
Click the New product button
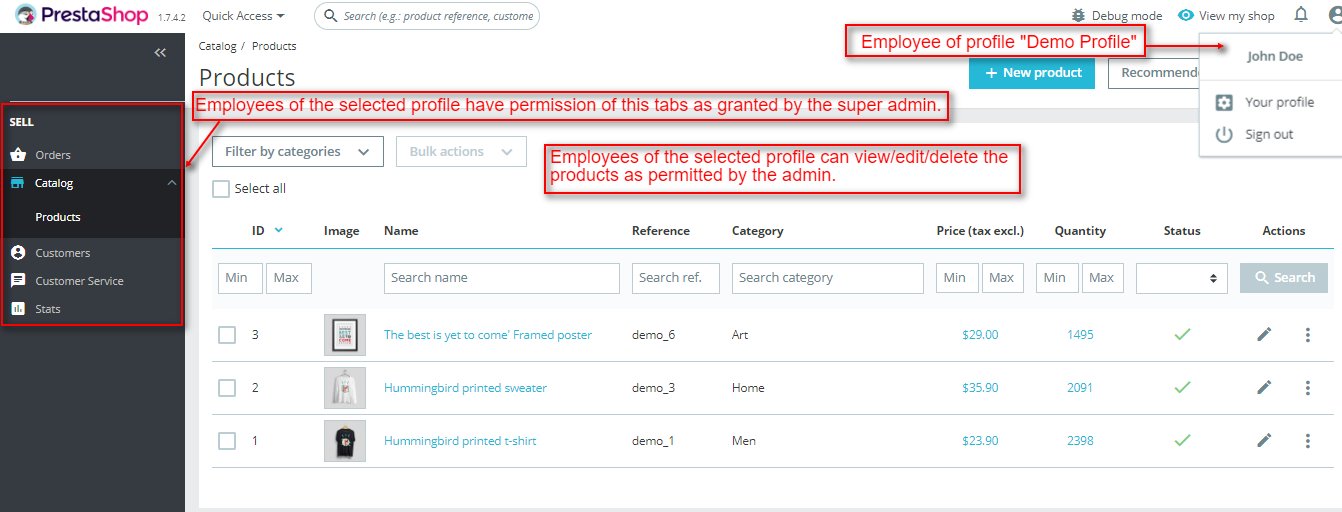tap(1032, 73)
